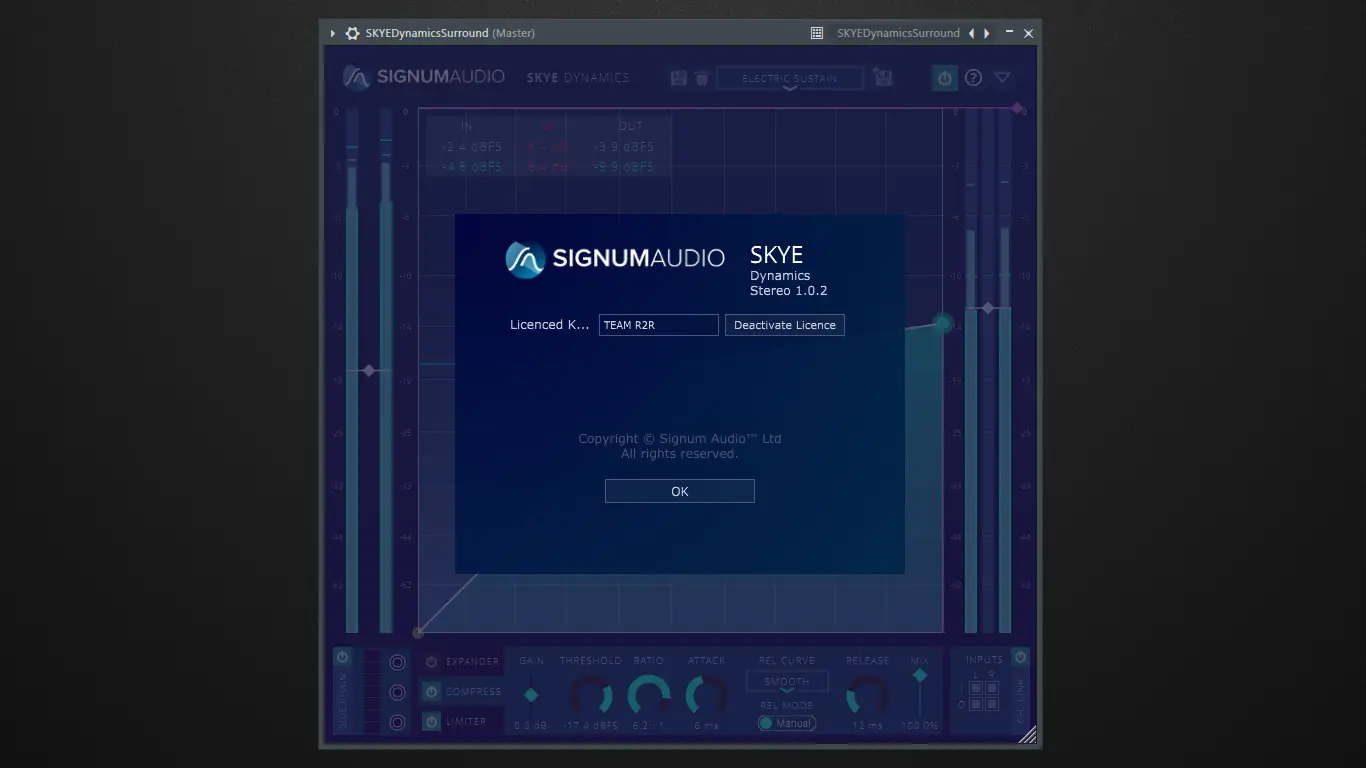The width and height of the screenshot is (1366, 768).
Task: Toggle the Sidechain power button
Action: click(343, 657)
